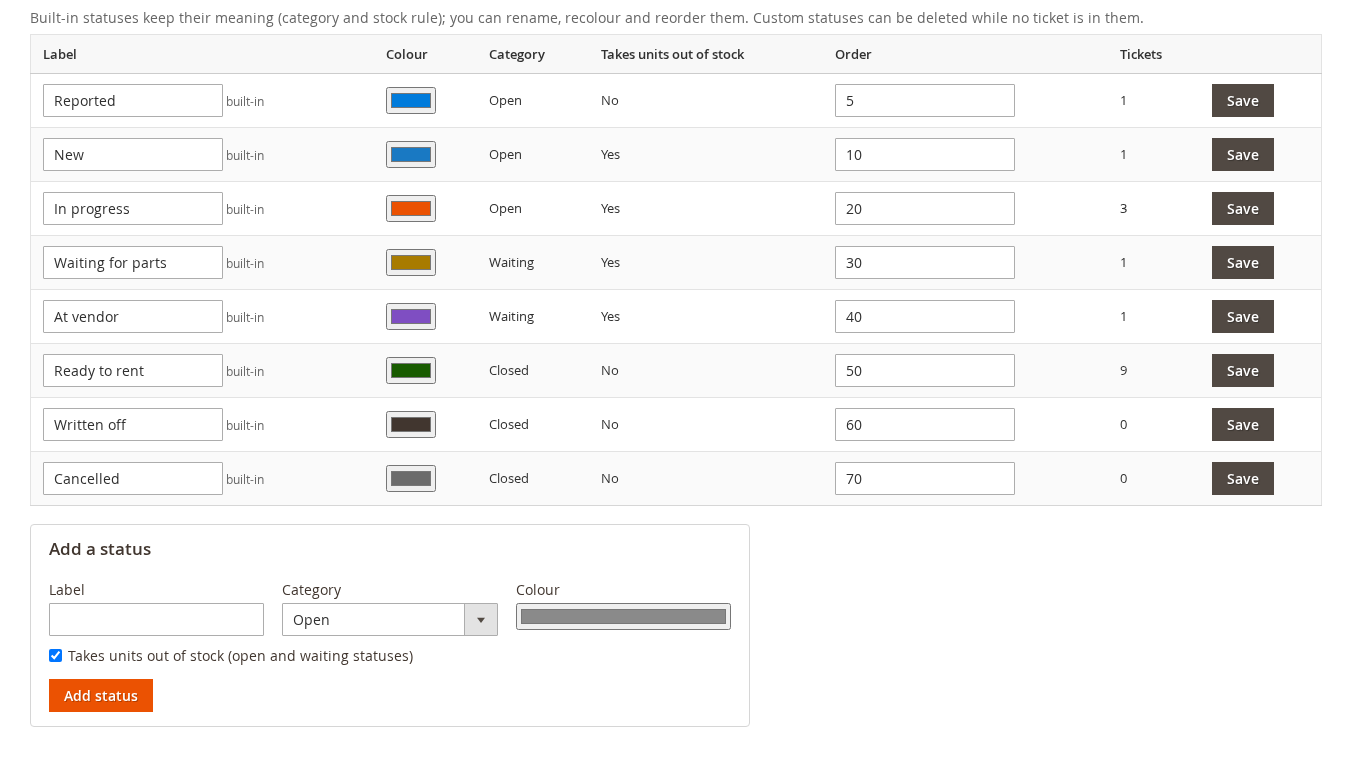The image size is (1352, 775).
Task: Click the Tickets column header
Action: (x=1141, y=55)
